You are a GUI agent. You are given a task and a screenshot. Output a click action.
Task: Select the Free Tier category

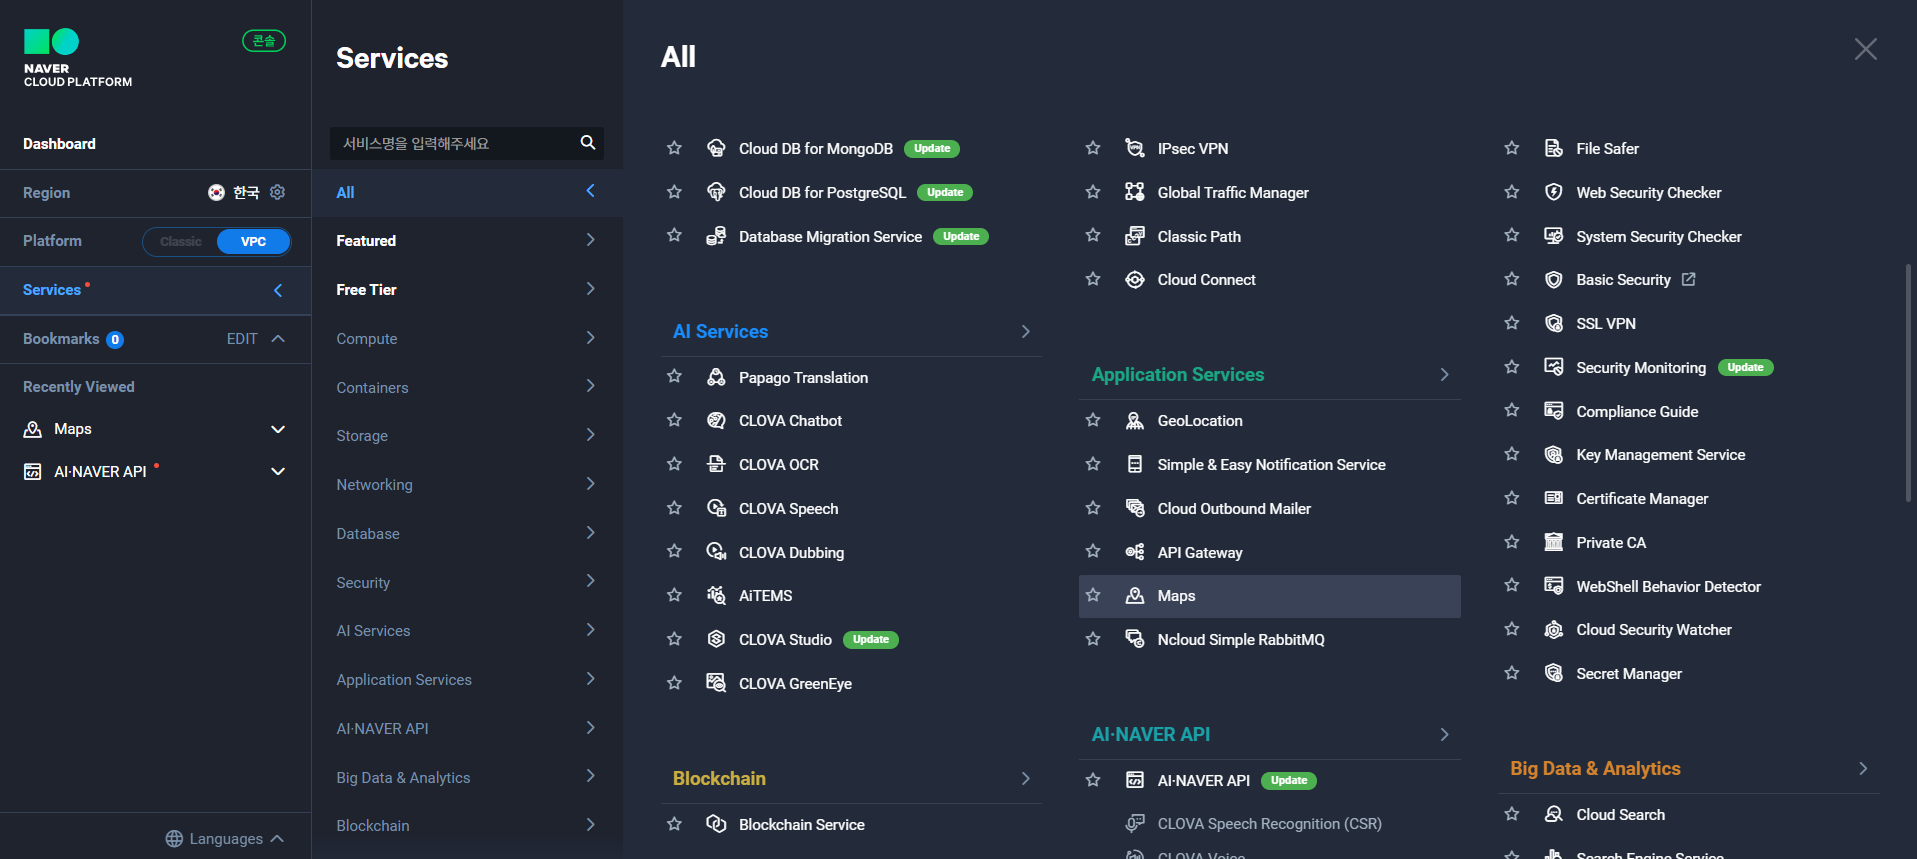click(x=467, y=290)
